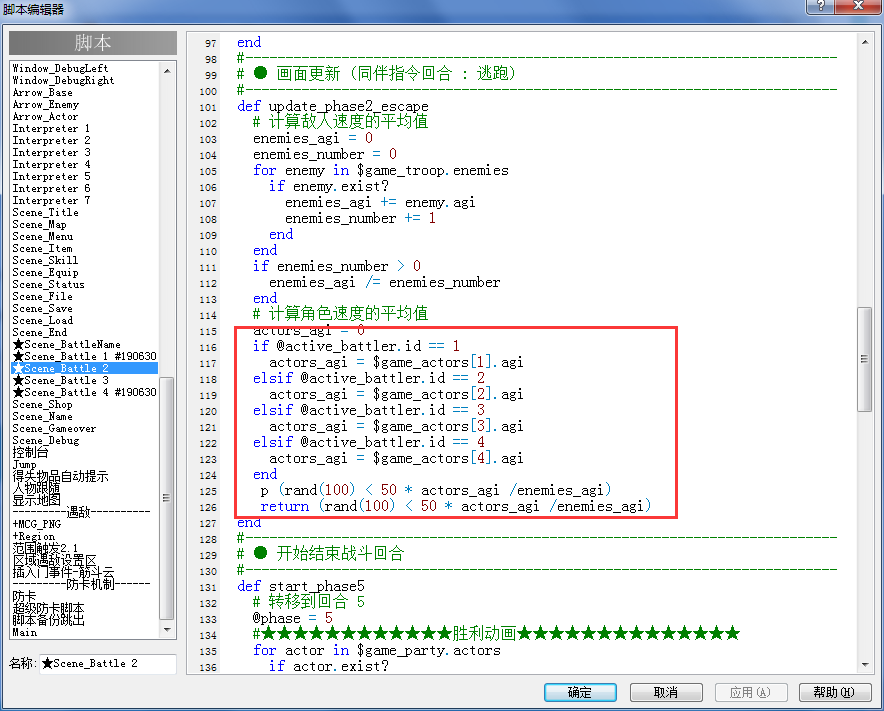Click code editor scroll down arrow

(x=865, y=665)
